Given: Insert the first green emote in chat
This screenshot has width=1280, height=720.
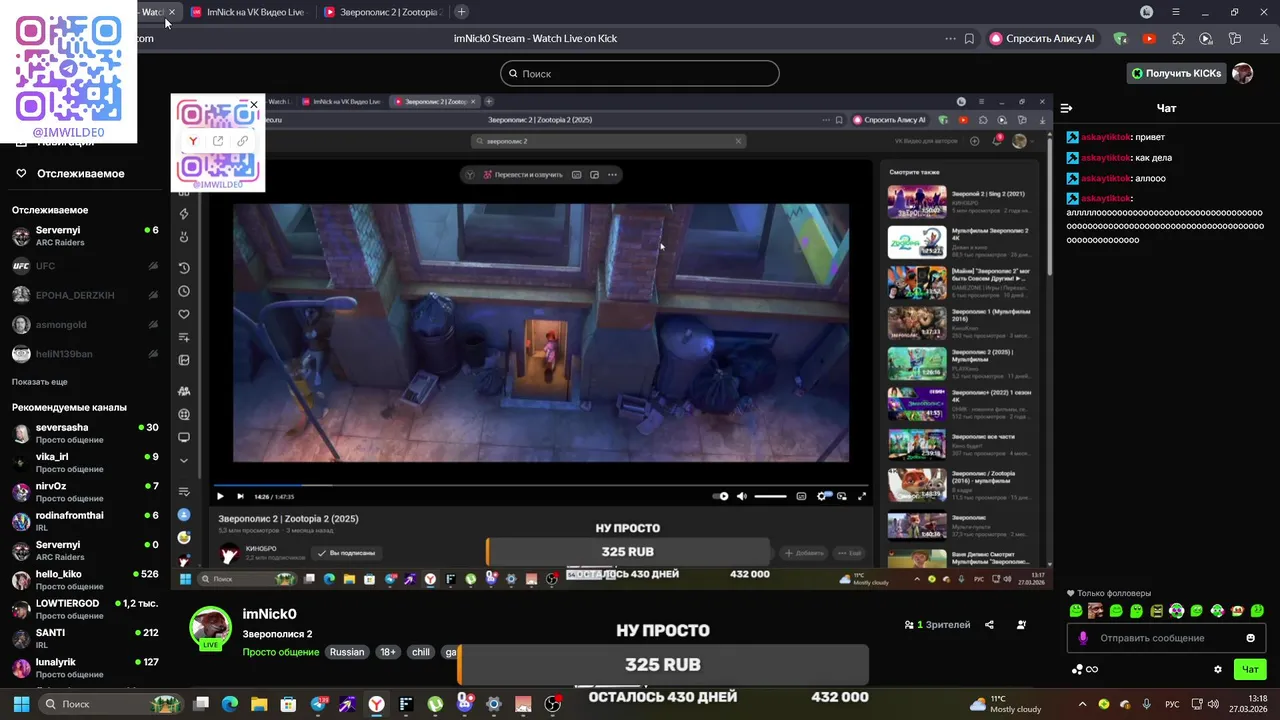Looking at the screenshot, I should (1076, 611).
